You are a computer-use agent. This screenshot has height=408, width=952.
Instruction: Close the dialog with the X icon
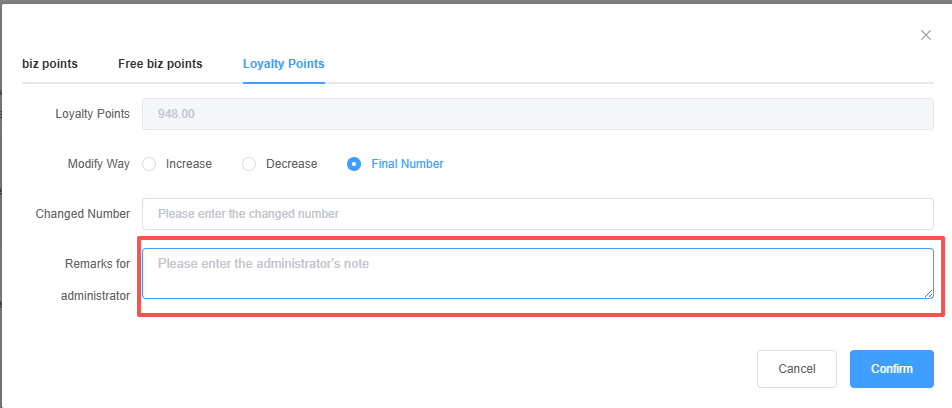[x=925, y=35]
